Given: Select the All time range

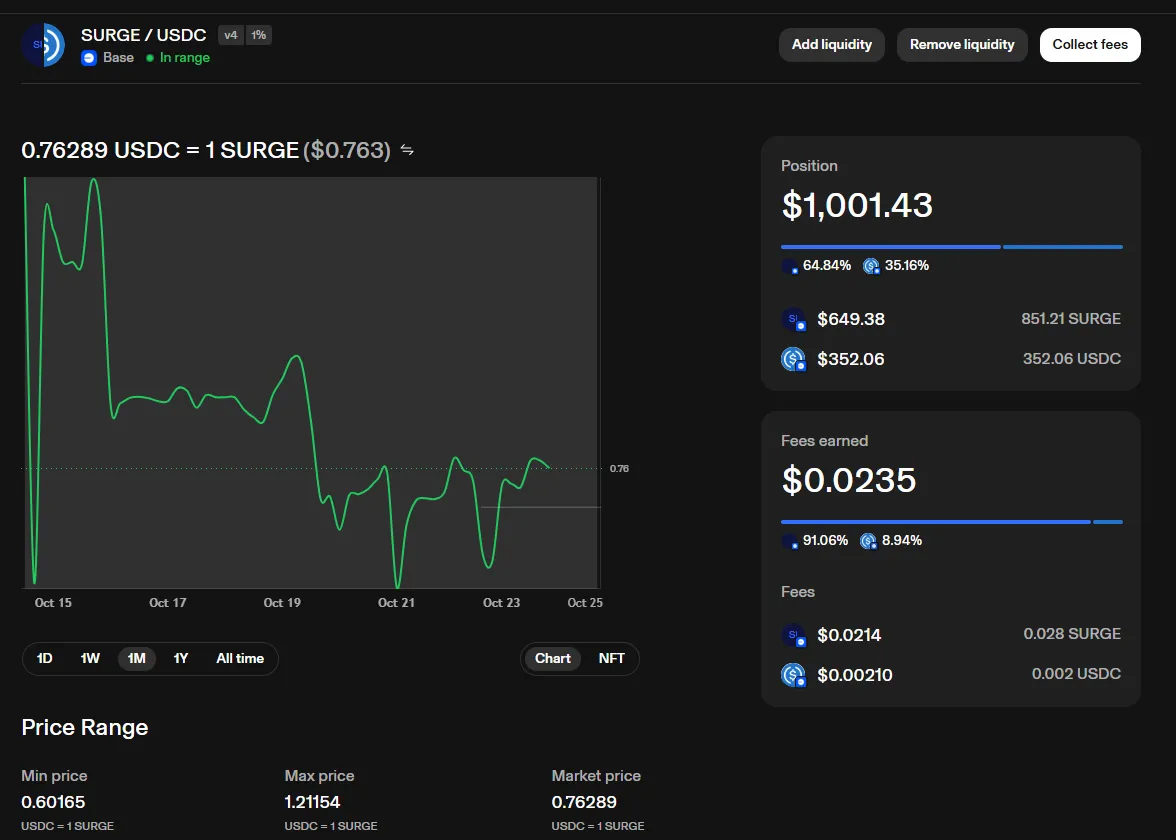Looking at the screenshot, I should tap(240, 658).
